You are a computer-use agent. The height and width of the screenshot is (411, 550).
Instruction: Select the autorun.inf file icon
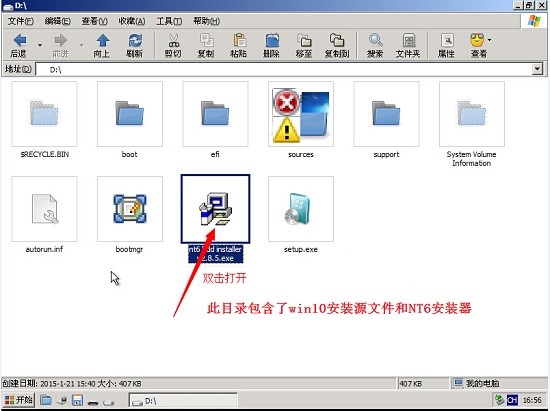click(44, 209)
